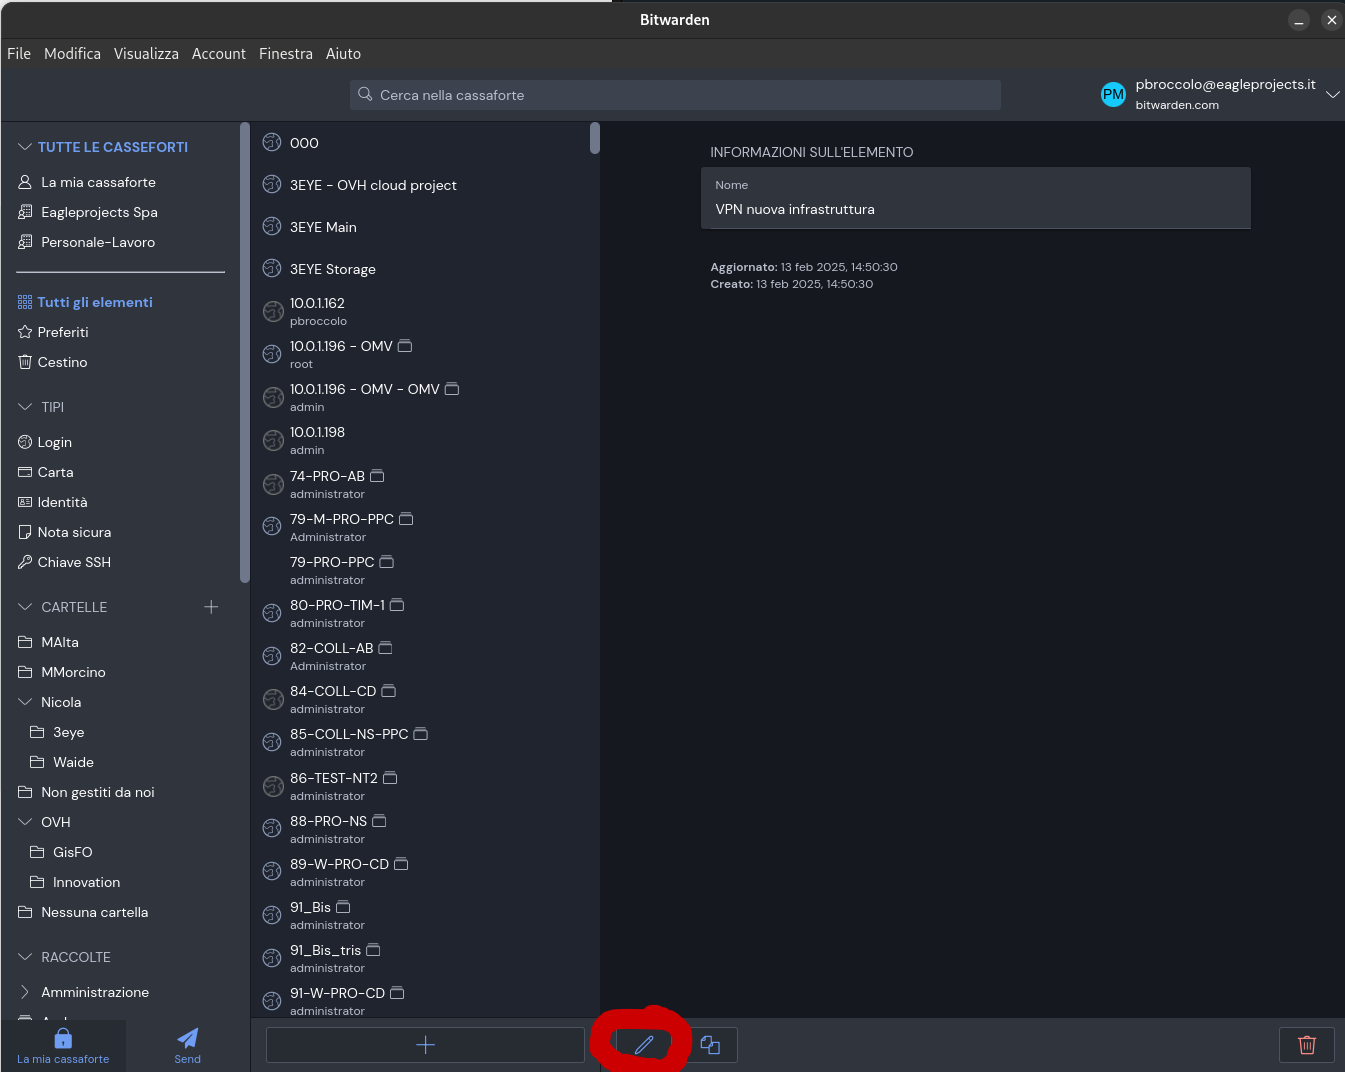Click the item list scrollbar
Image resolution: width=1345 pixels, height=1072 pixels.
click(x=595, y=139)
